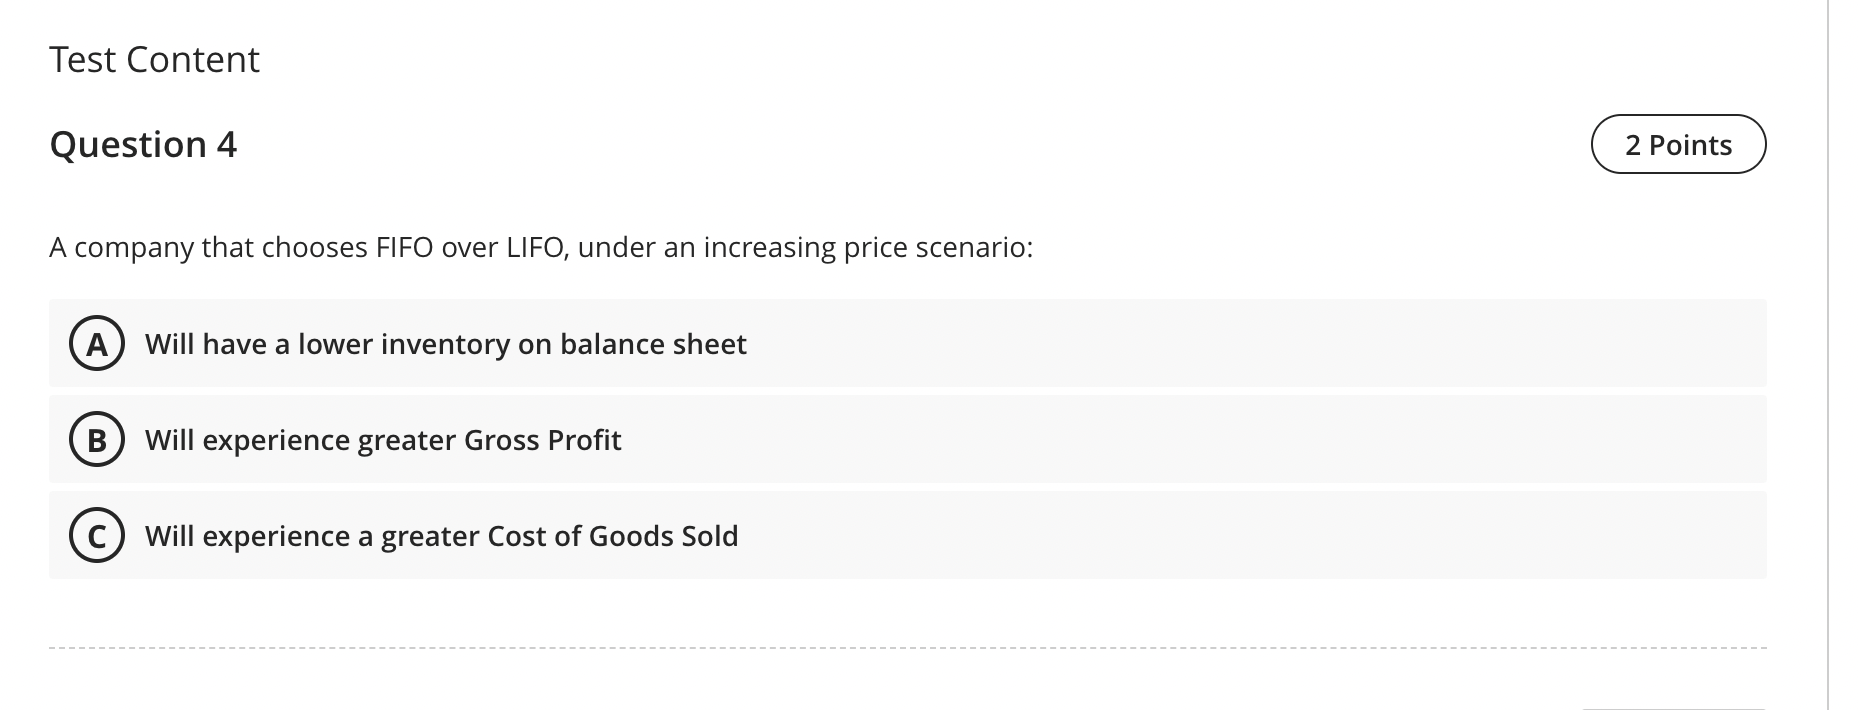Viewport: 1858px width, 710px height.
Task: Click empty area of answer A row
Action: coord(1250,343)
